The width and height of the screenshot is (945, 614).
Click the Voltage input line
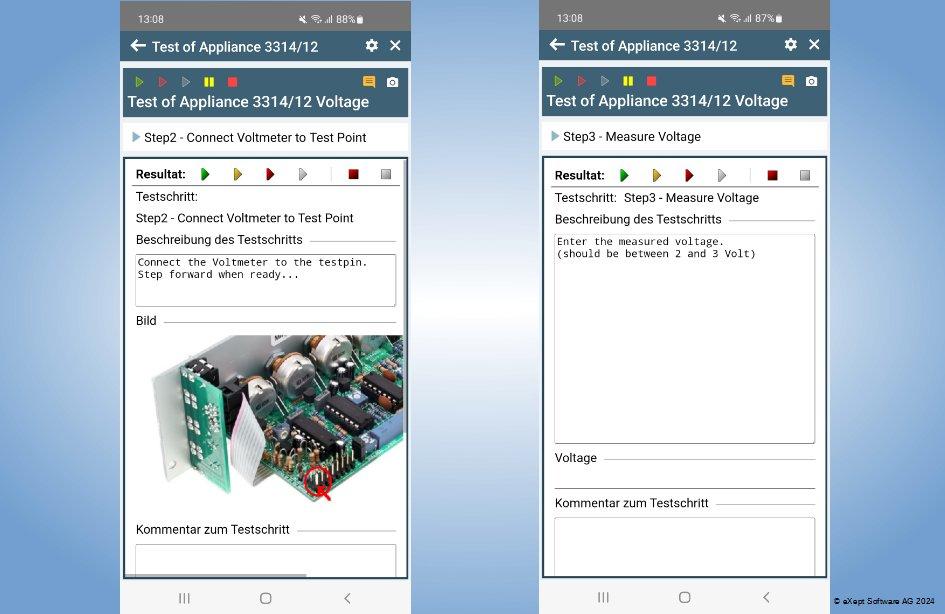684,478
